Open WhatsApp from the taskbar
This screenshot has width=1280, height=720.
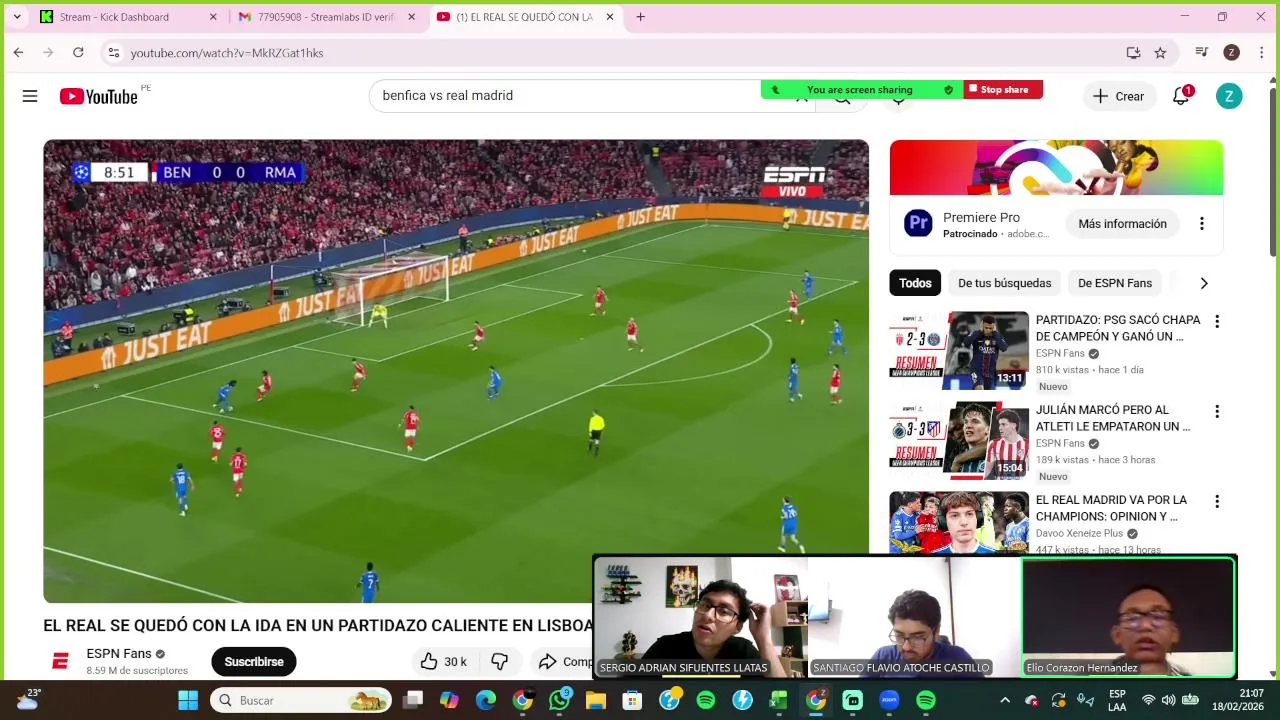tap(559, 700)
